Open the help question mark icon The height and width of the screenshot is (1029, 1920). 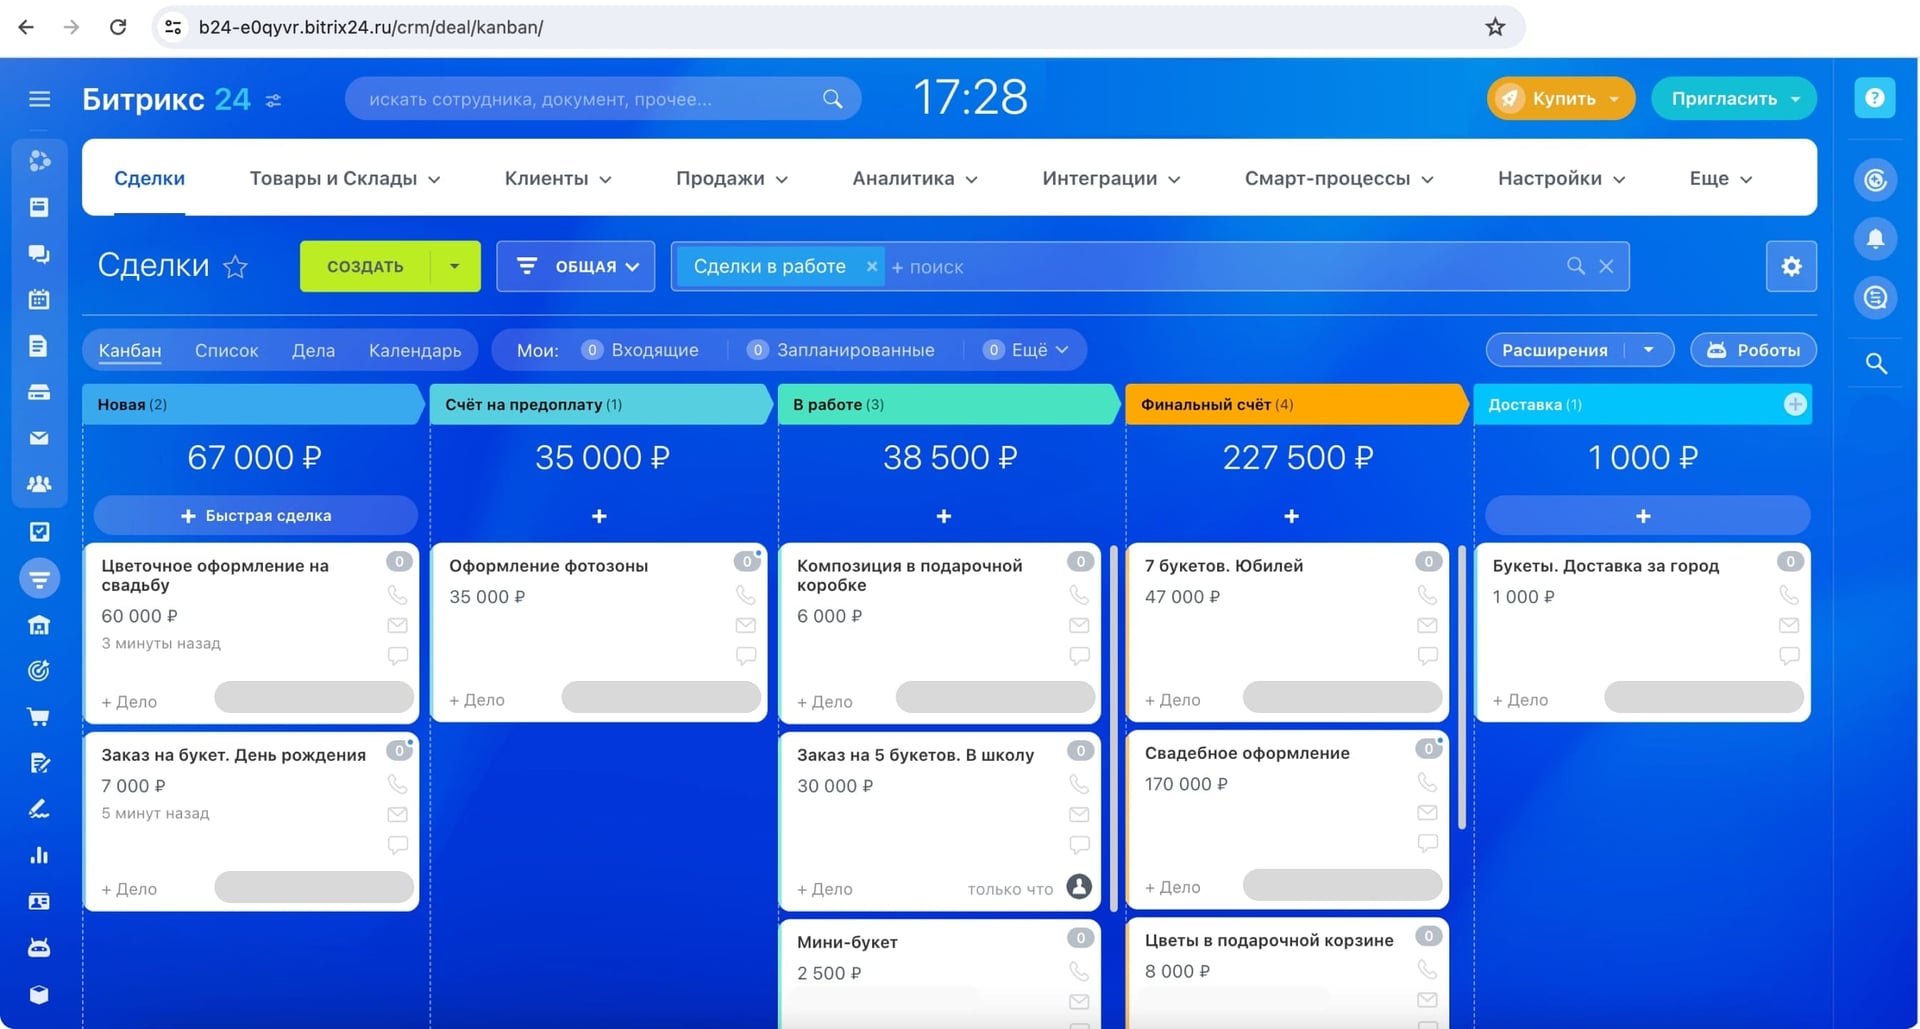tap(1875, 98)
